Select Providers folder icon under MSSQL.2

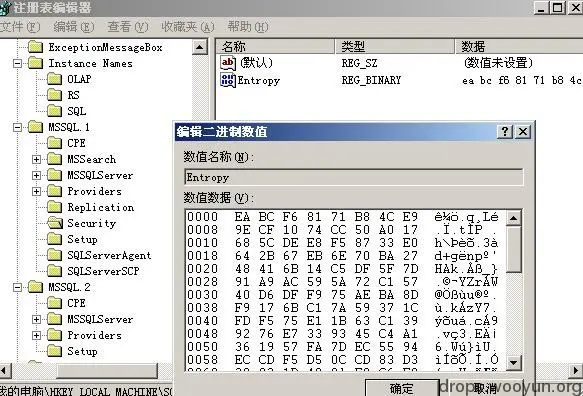click(x=55, y=335)
